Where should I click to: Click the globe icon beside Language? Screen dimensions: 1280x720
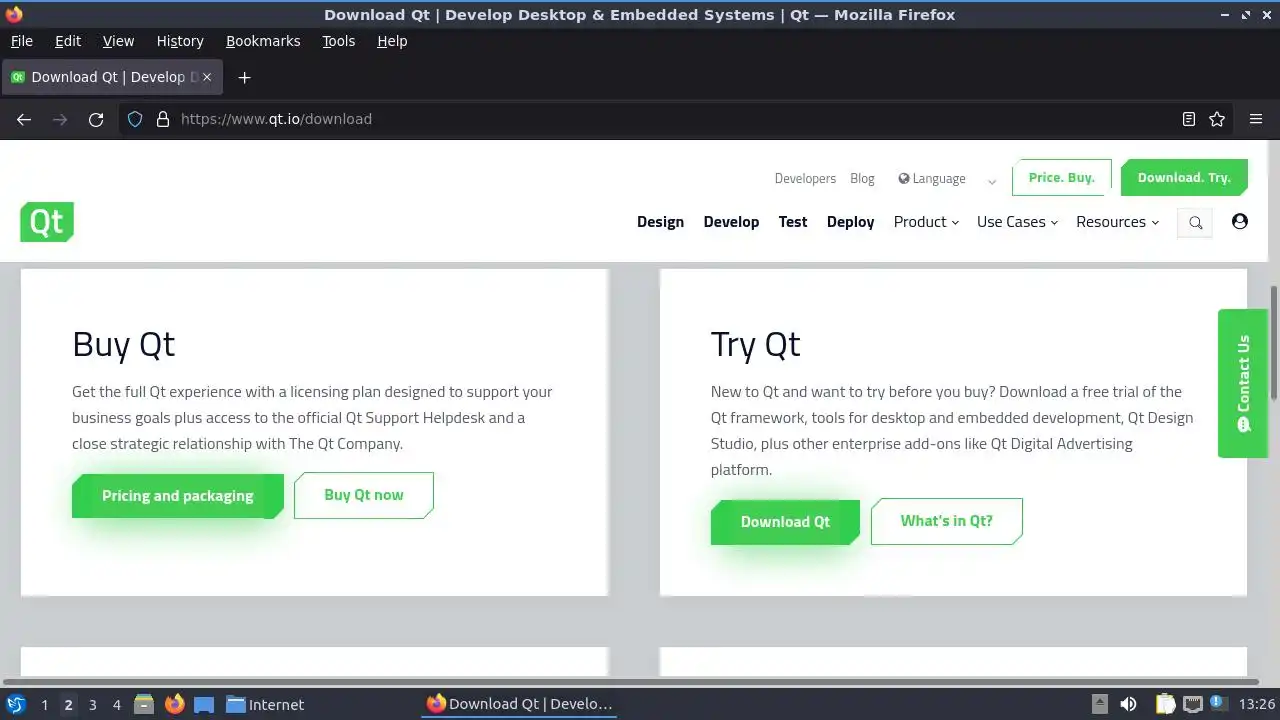click(x=904, y=179)
